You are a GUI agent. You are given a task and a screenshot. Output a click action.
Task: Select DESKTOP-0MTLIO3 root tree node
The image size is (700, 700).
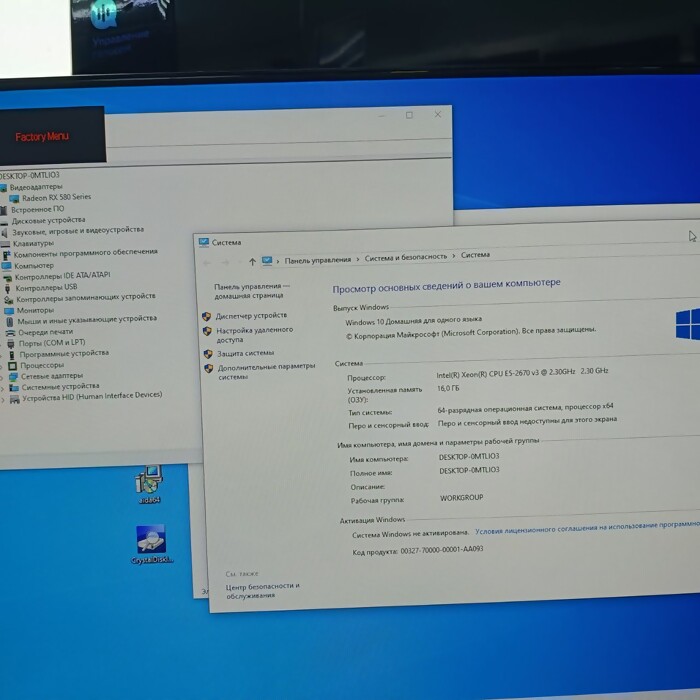pos(29,175)
